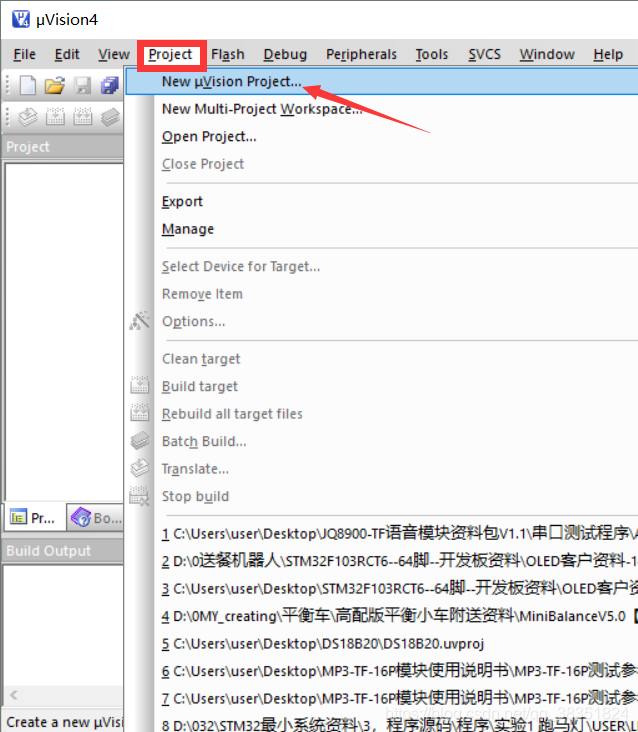Select Batch Build... menu entry
This screenshot has height=732, width=638.
coord(382,441)
